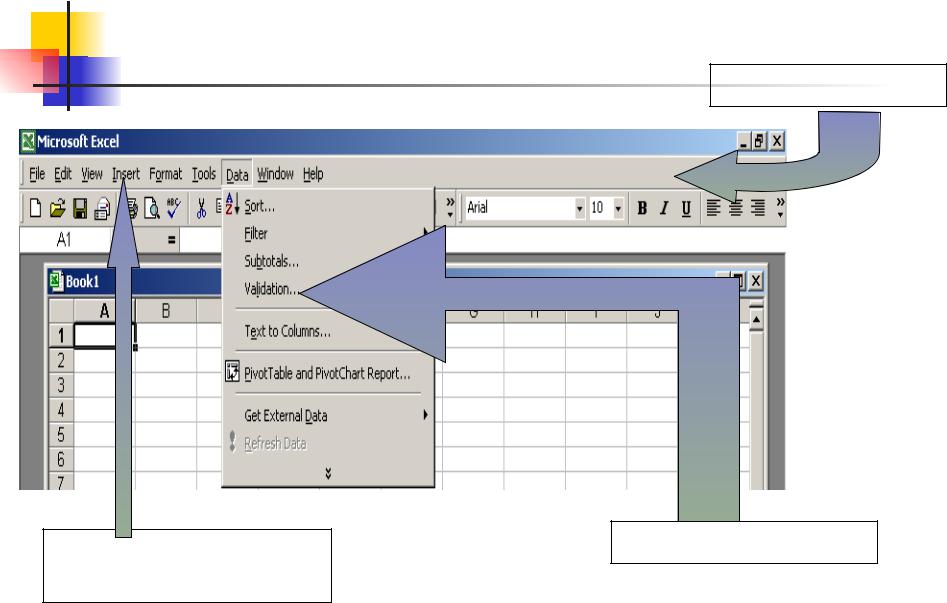Open PivotTable and PivotChart Report...
This screenshot has height=603, width=947.
coord(327,373)
